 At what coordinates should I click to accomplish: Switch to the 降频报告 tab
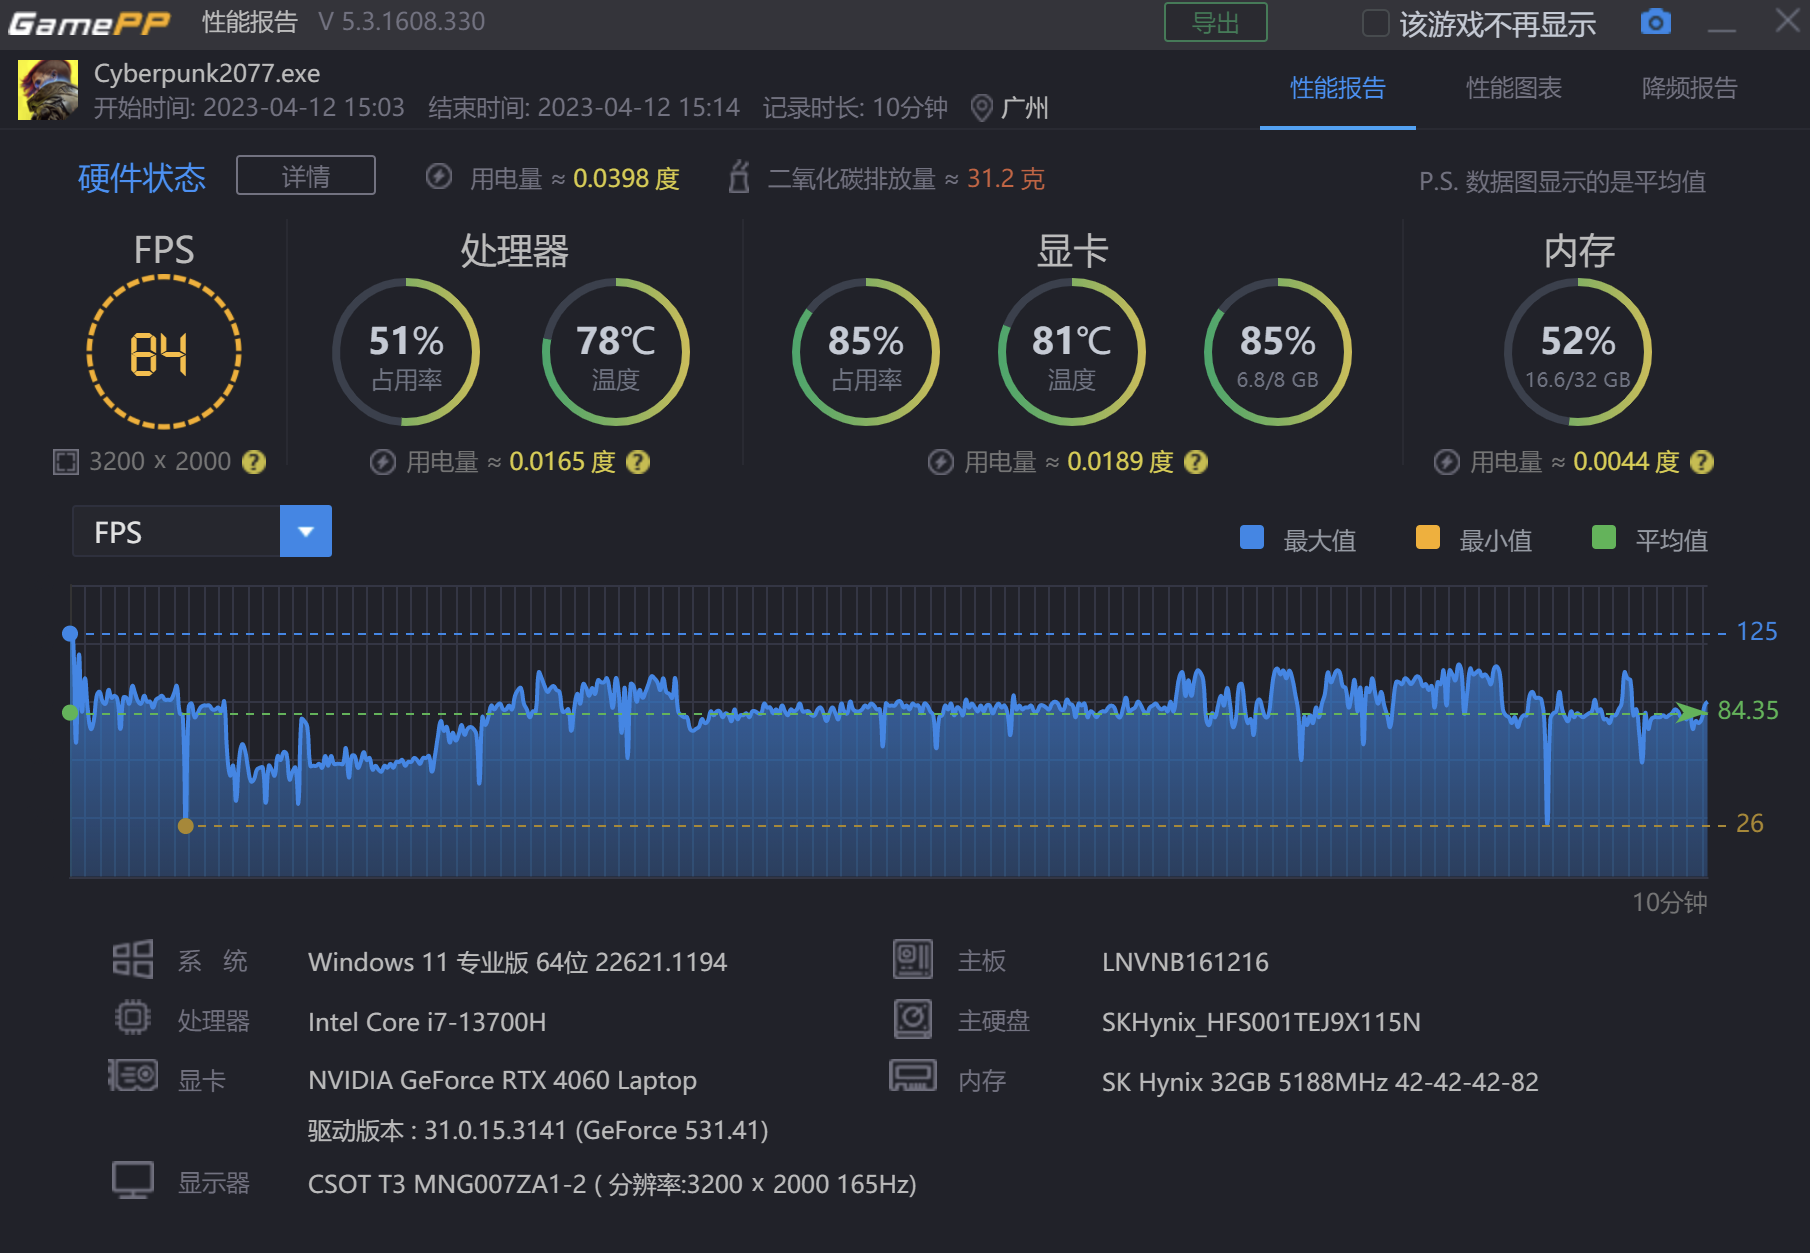1689,88
